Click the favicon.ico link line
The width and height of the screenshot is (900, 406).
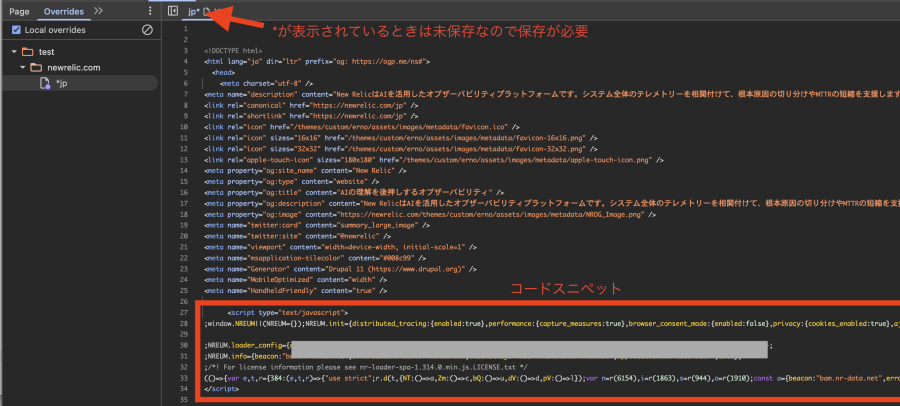pos(362,127)
